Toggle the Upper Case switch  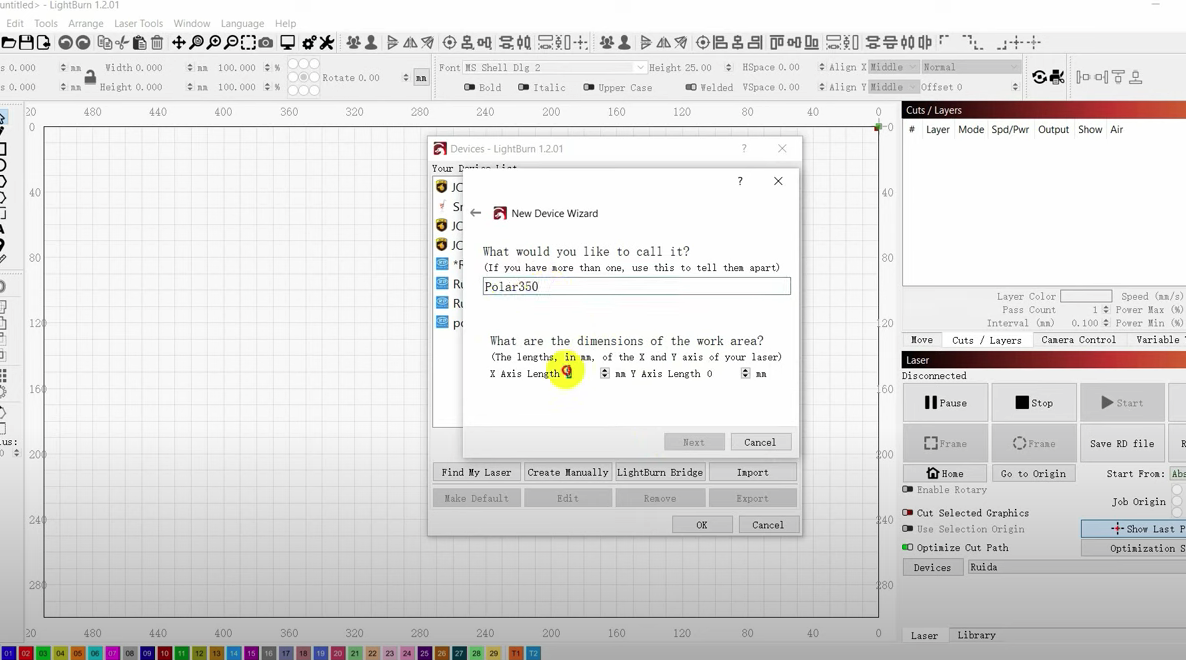pyautogui.click(x=588, y=87)
